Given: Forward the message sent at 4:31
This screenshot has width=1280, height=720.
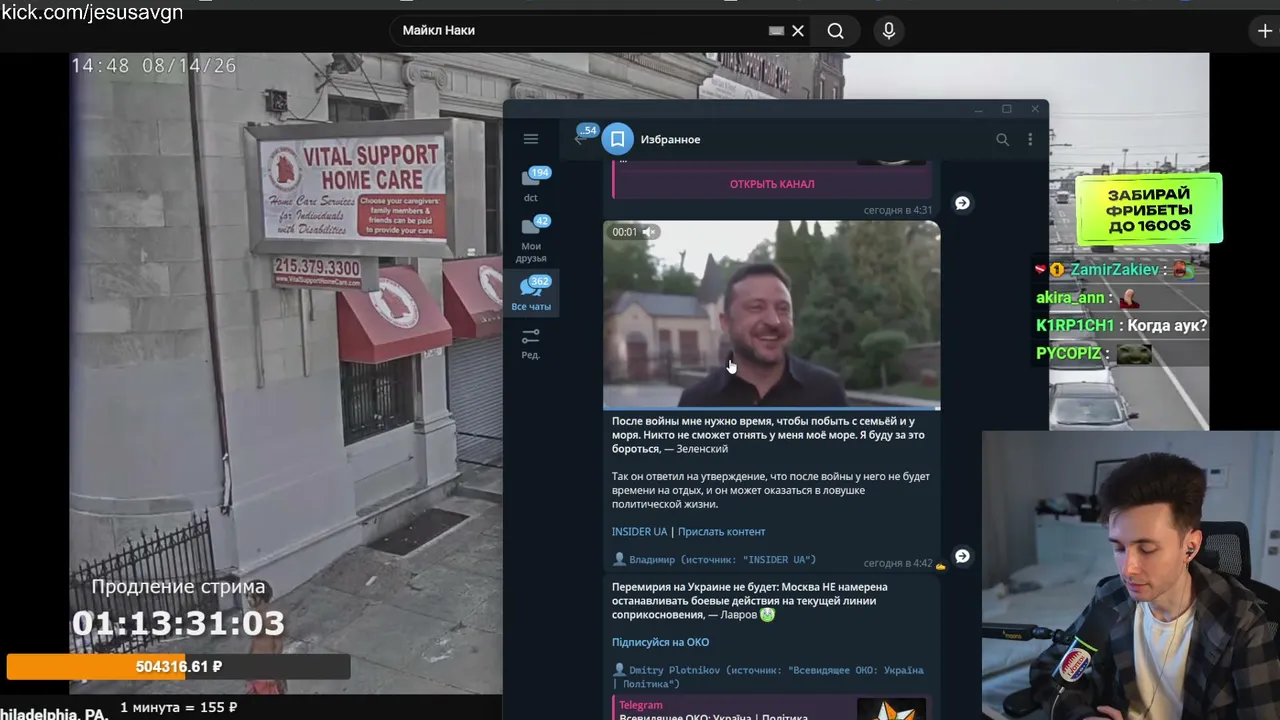Looking at the screenshot, I should pos(962,203).
